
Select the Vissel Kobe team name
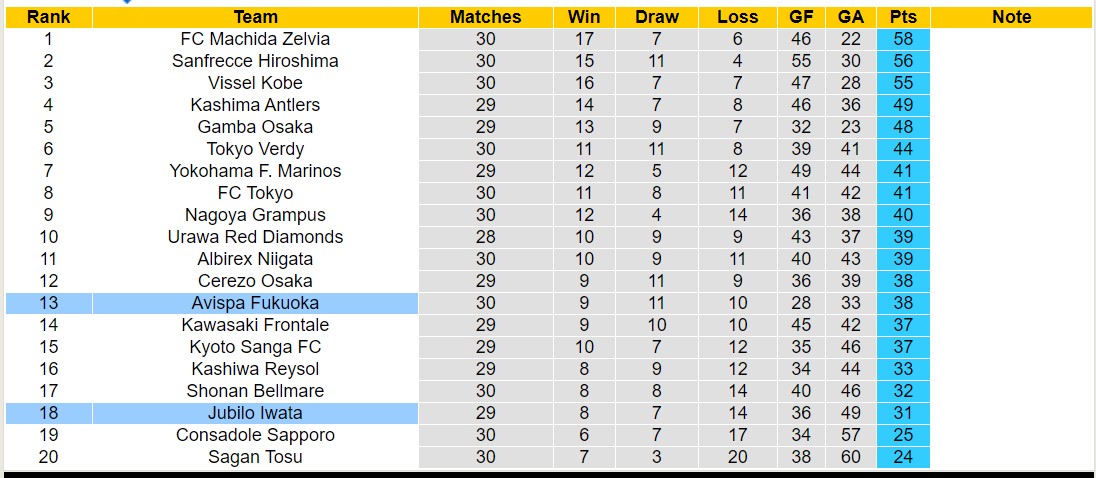[x=255, y=83]
